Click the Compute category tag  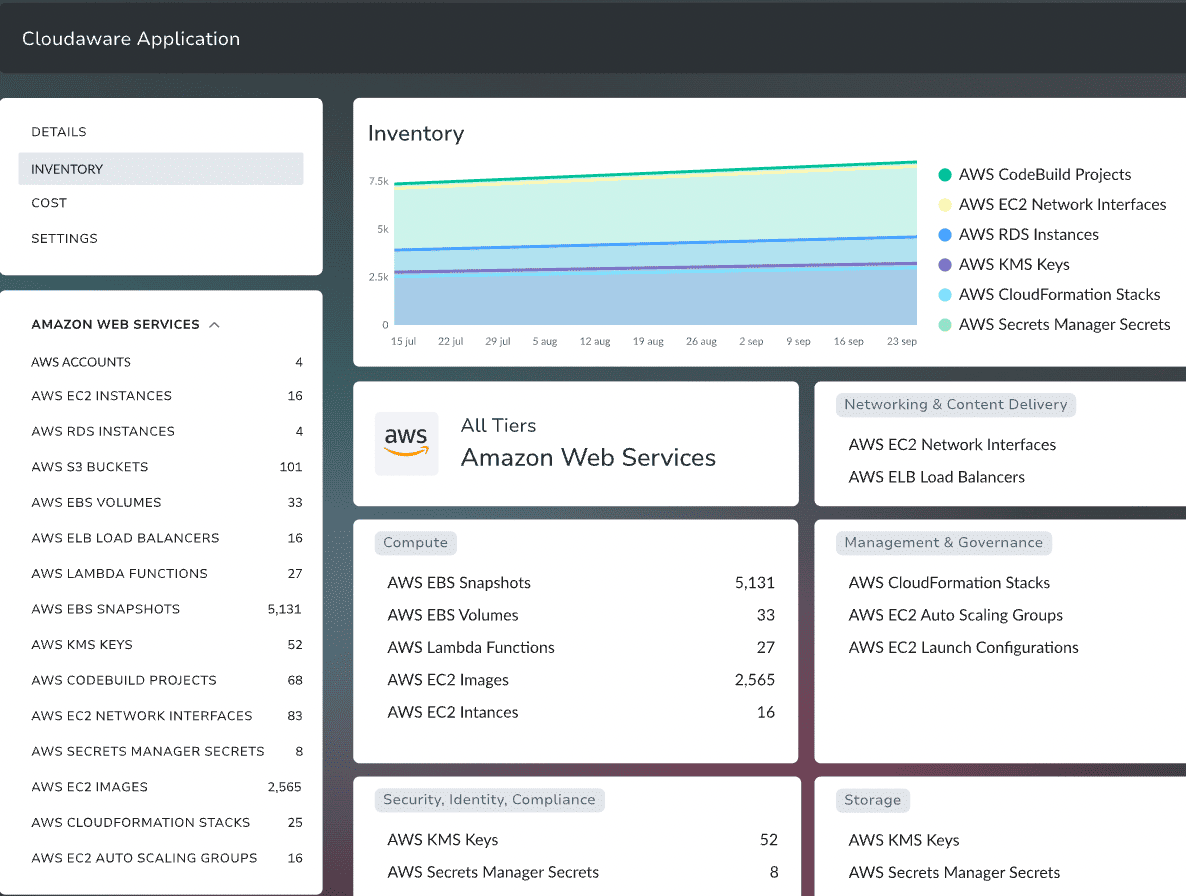[415, 542]
